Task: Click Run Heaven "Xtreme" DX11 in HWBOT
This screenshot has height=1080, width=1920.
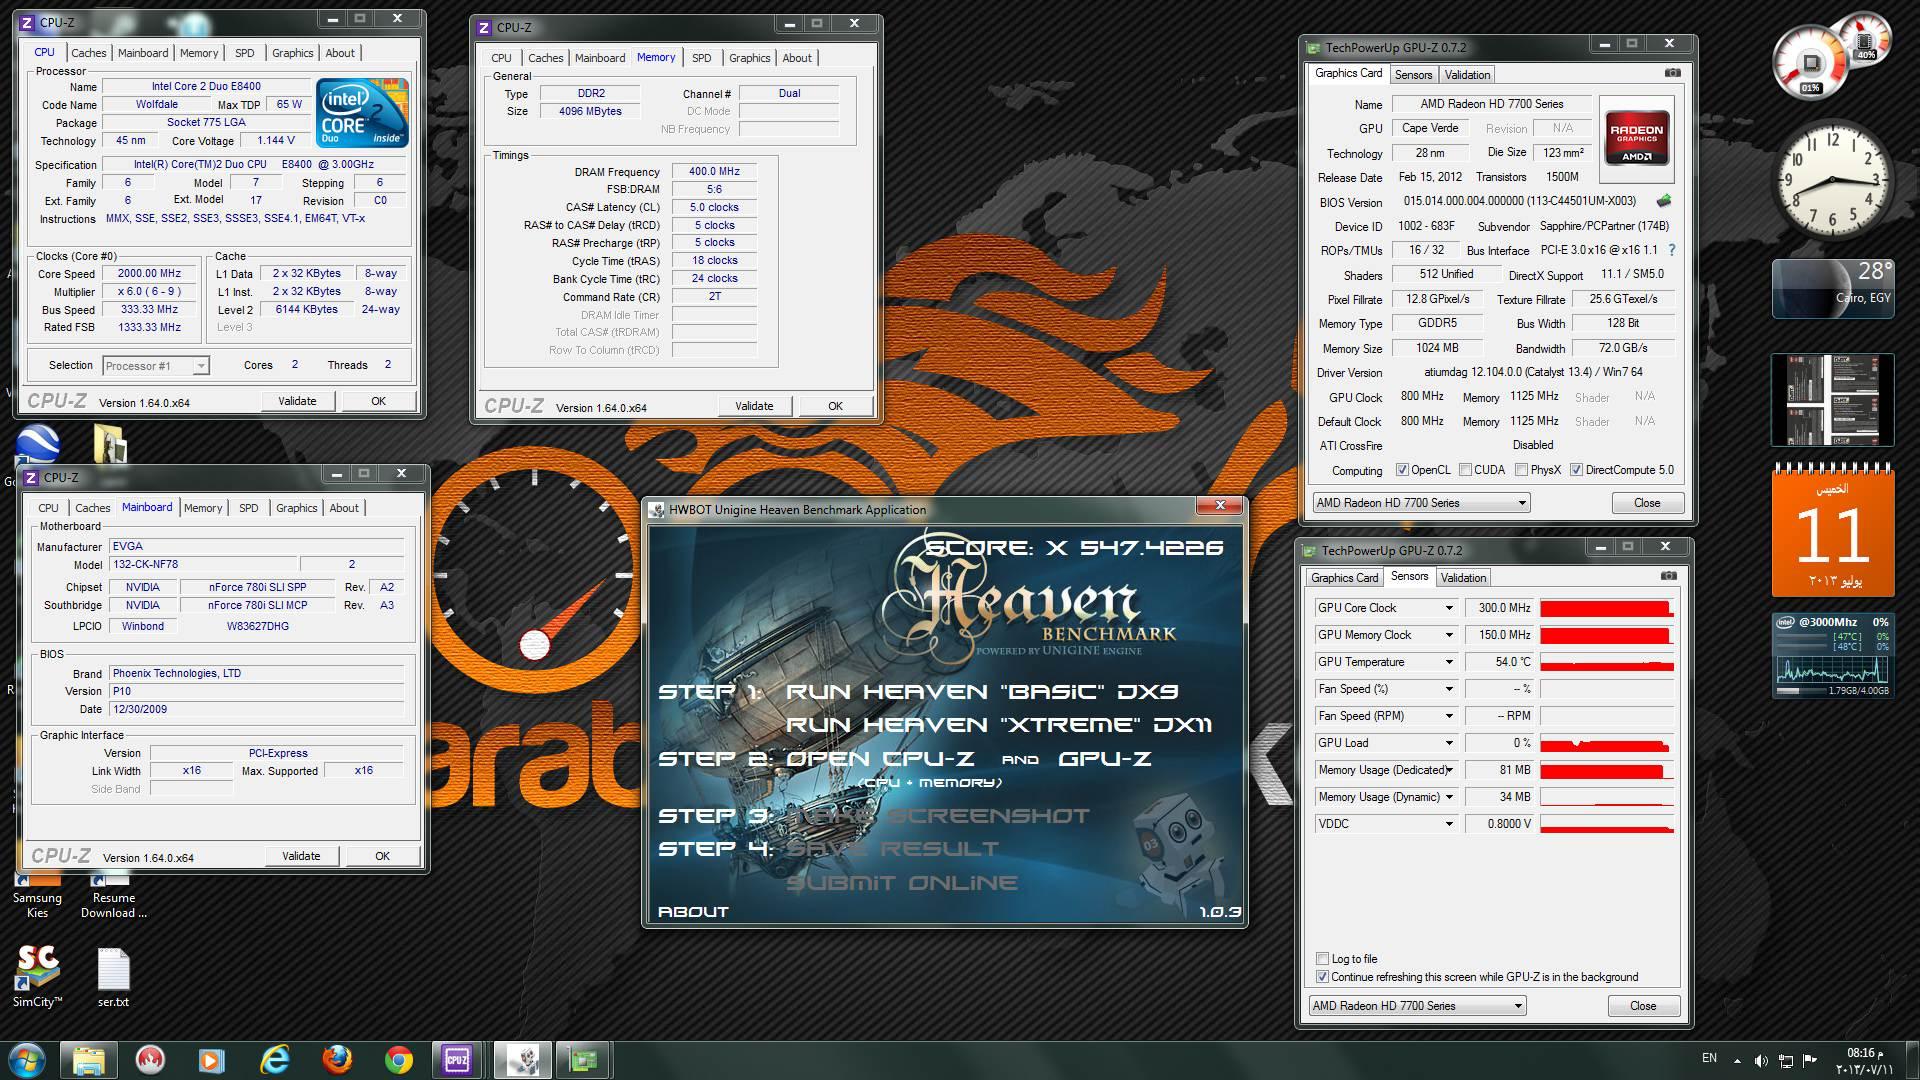Action: (999, 725)
